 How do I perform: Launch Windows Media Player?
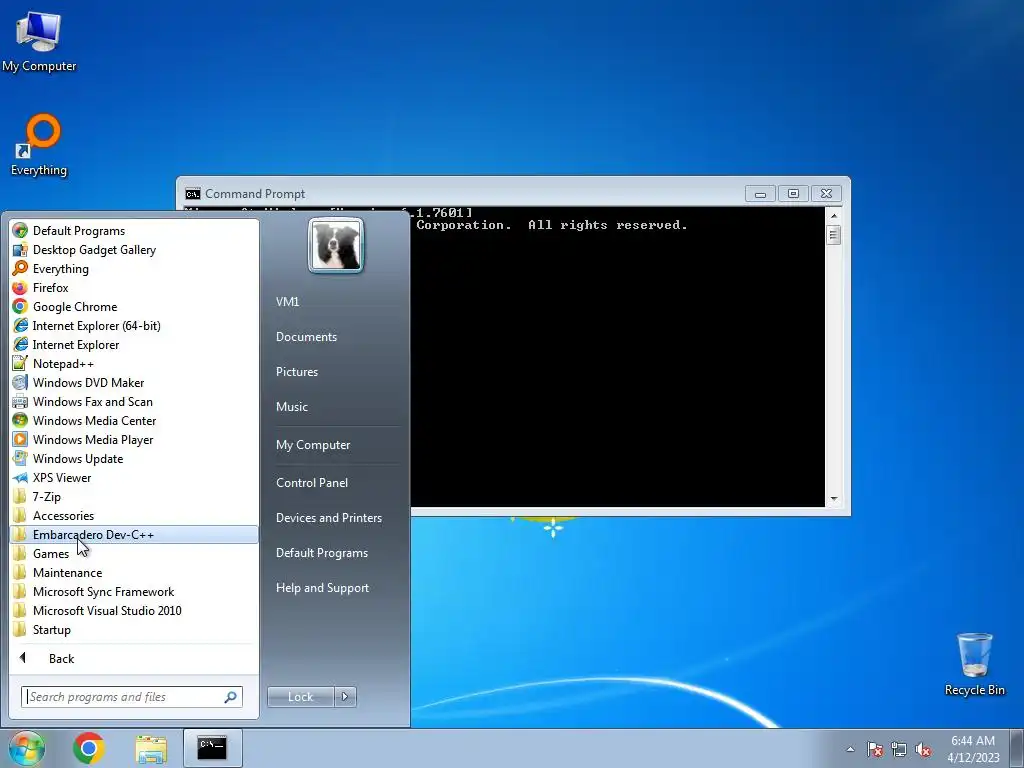pos(134,439)
